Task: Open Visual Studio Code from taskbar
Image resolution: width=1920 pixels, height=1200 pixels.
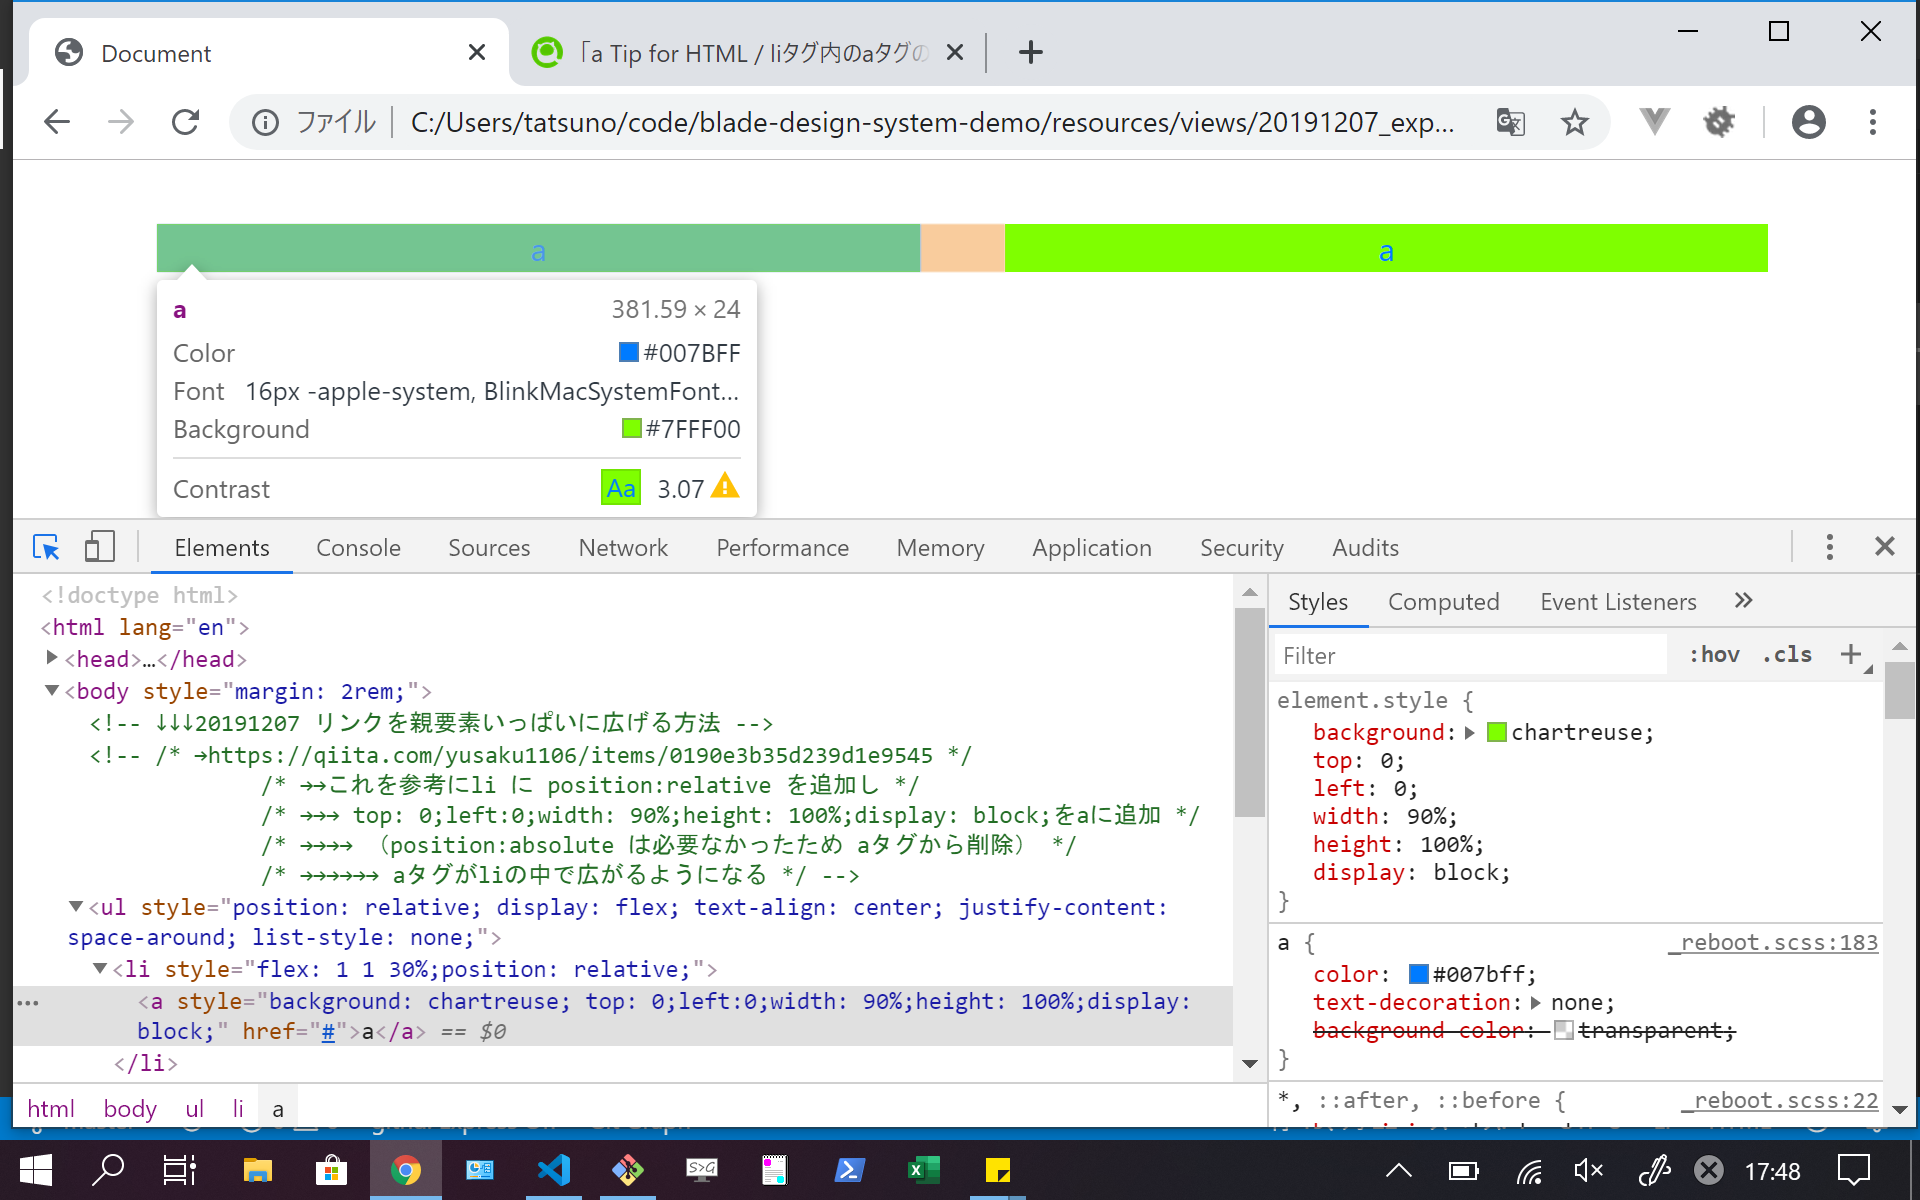Action: coord(553,1170)
